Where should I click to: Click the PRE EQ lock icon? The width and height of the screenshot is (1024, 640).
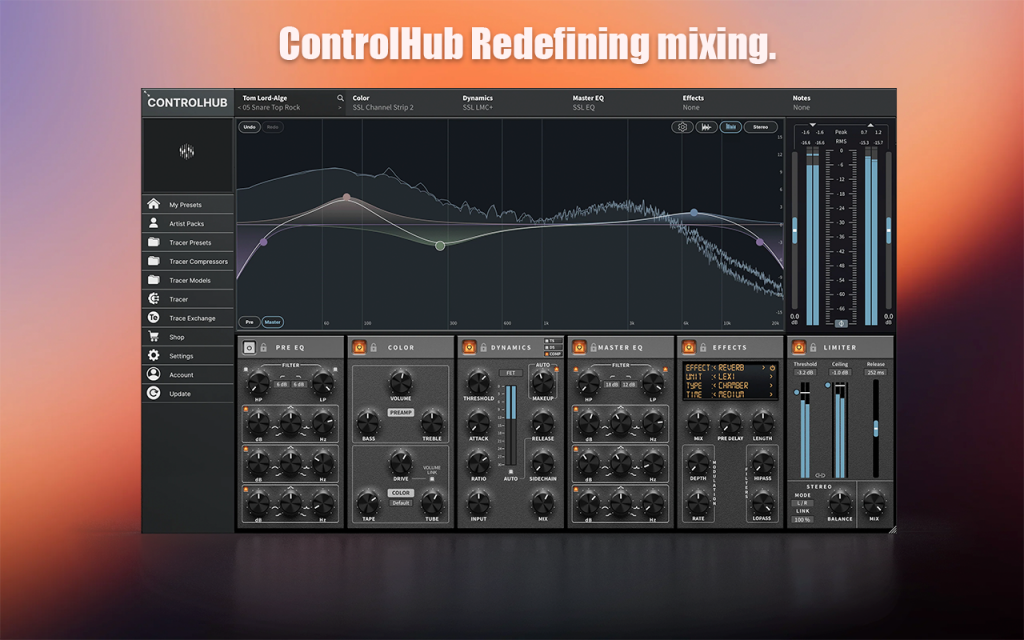[264, 347]
